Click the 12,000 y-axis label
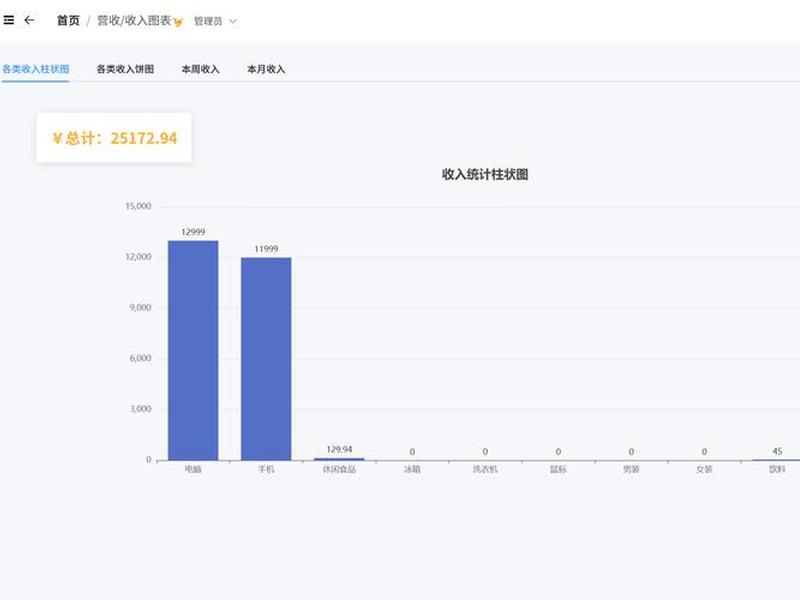The image size is (800, 600). [x=138, y=257]
